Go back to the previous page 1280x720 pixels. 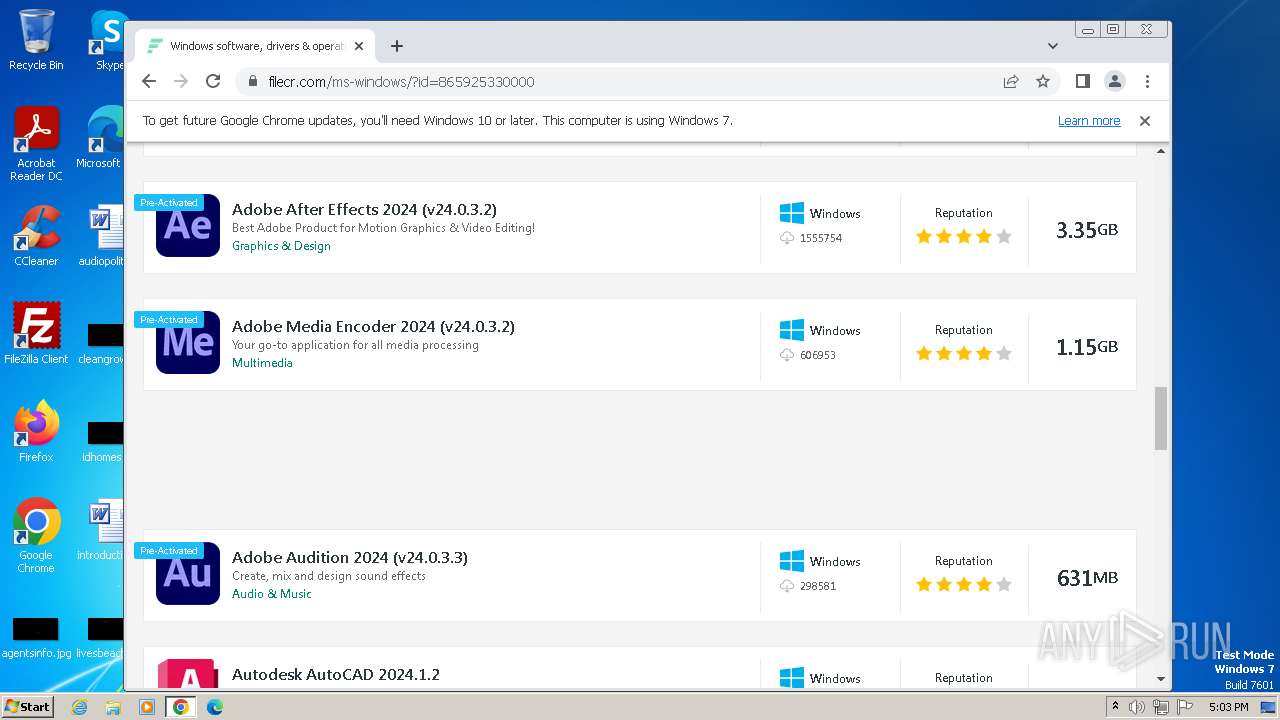[x=149, y=81]
